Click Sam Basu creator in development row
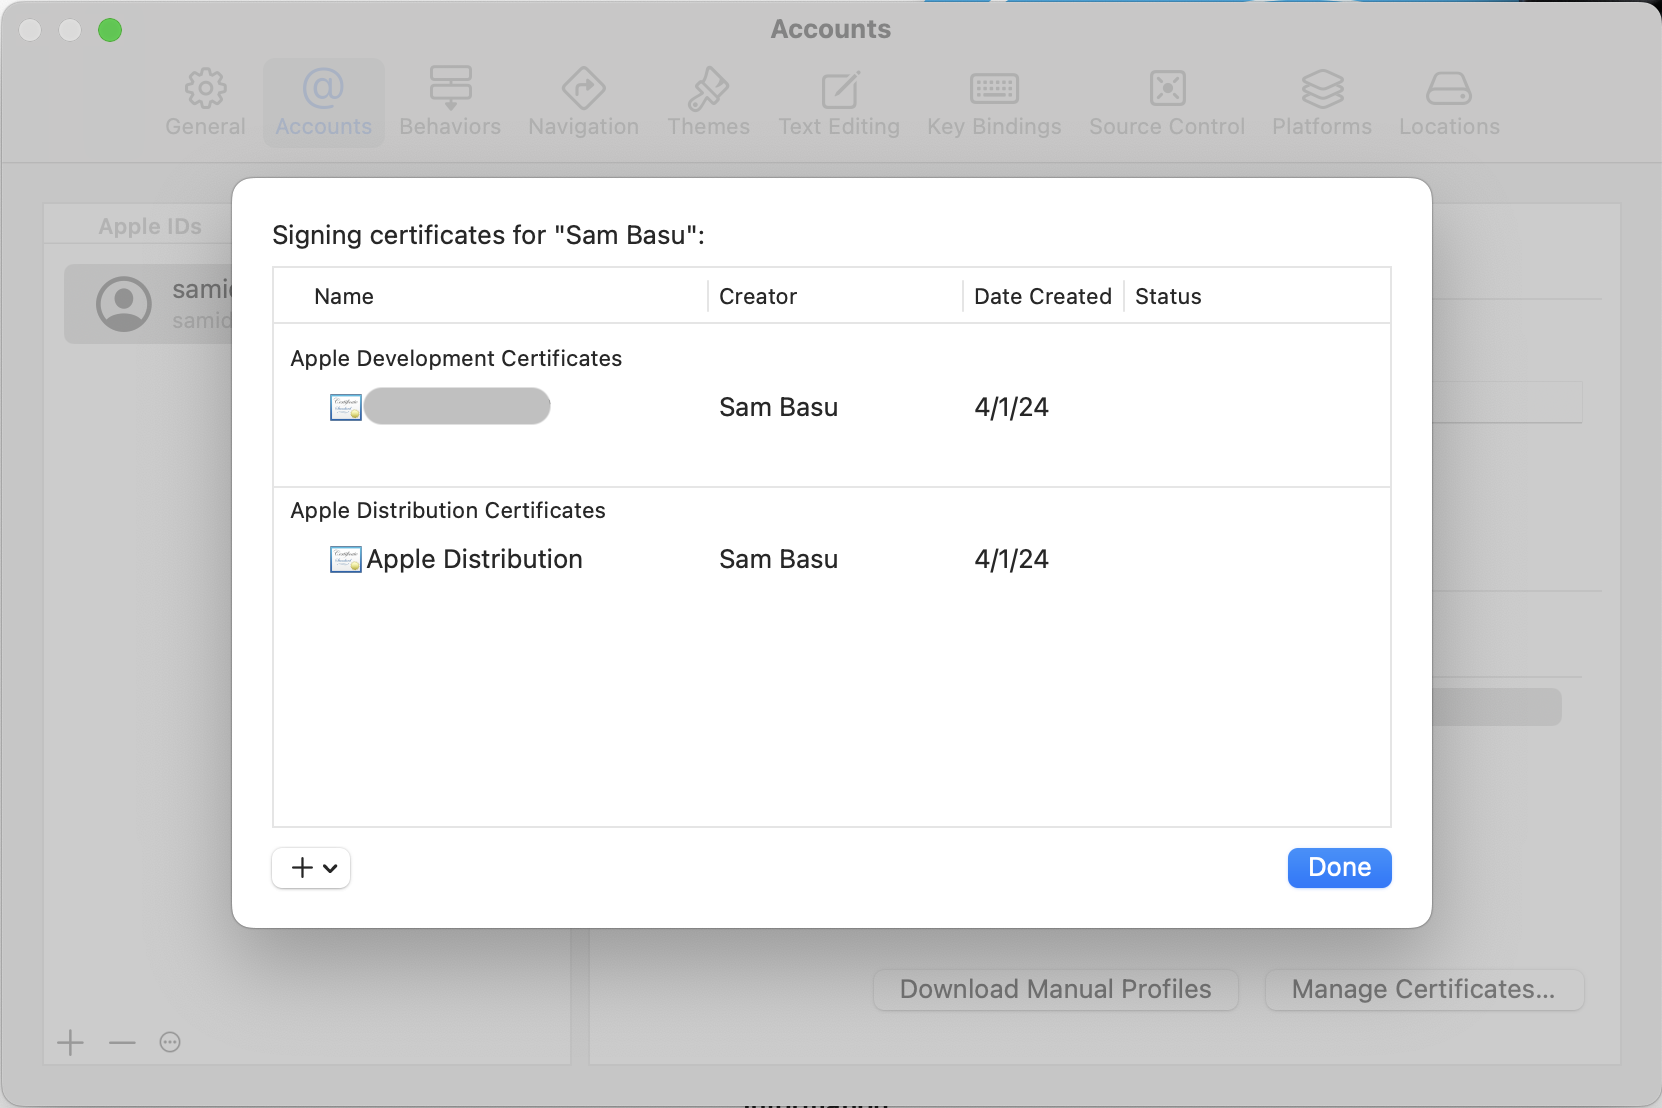 [778, 407]
